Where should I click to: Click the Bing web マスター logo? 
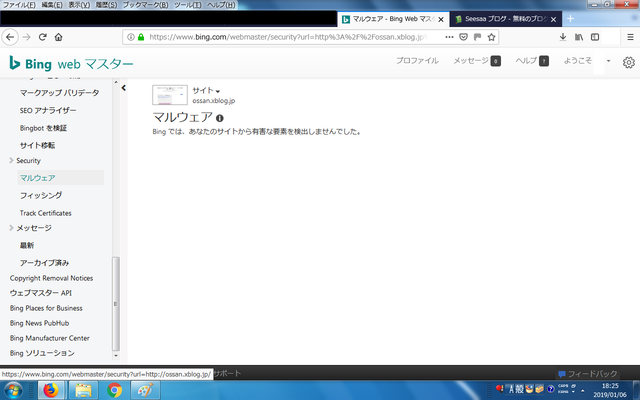point(71,64)
